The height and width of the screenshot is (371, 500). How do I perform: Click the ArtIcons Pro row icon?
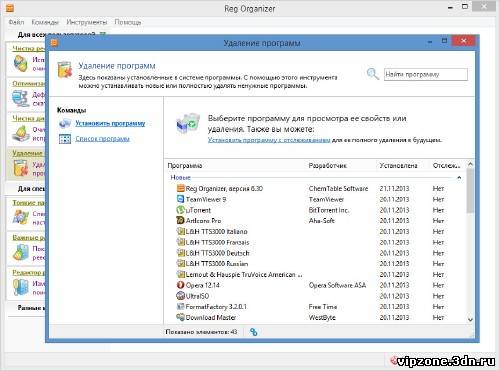180,220
